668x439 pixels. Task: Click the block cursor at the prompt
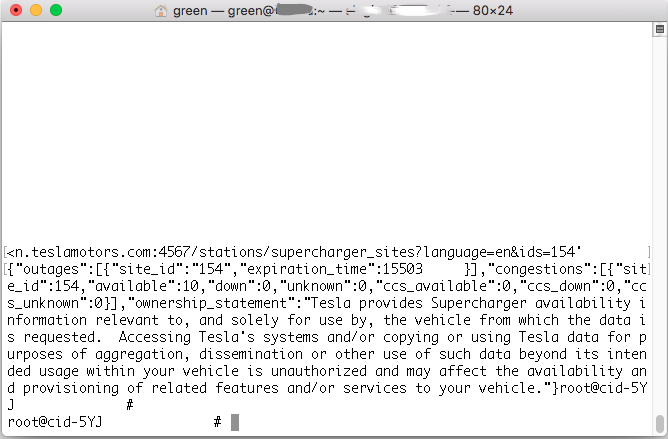point(235,422)
